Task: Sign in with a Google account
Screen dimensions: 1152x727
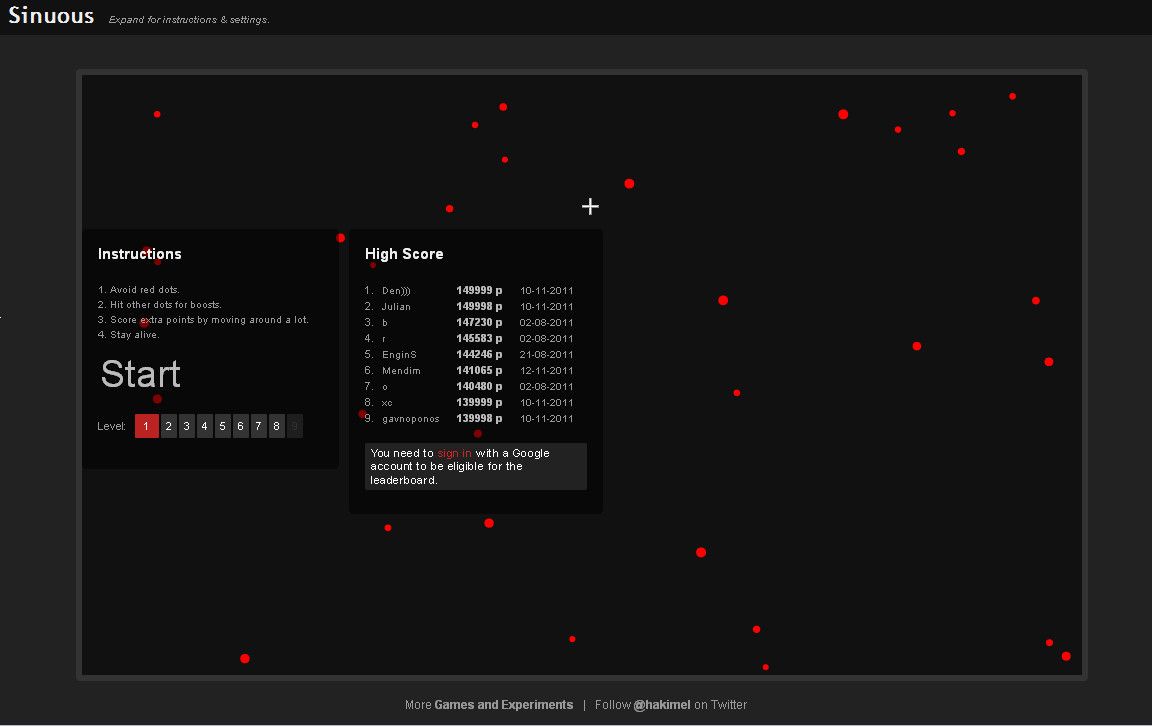Action: coord(453,452)
